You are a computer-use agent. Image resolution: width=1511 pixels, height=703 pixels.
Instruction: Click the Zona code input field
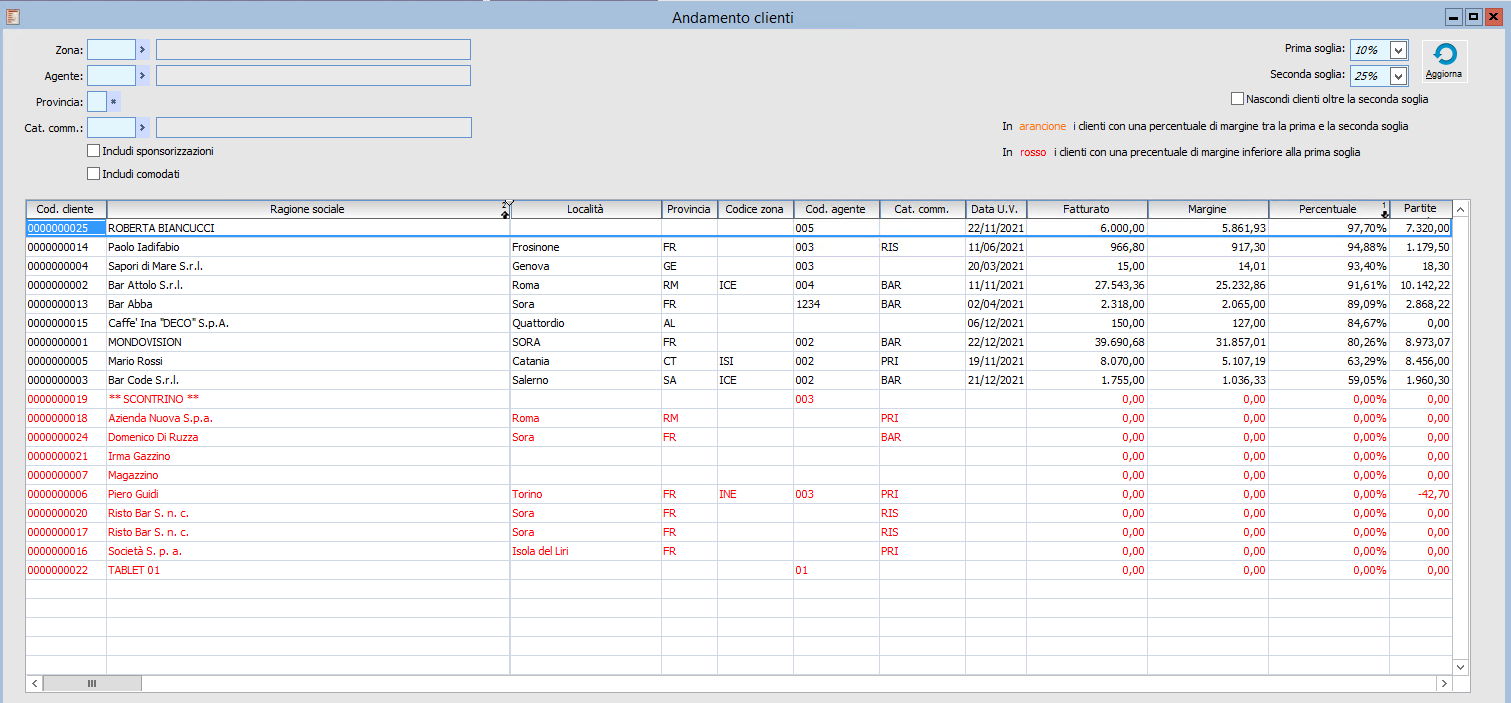(x=111, y=49)
